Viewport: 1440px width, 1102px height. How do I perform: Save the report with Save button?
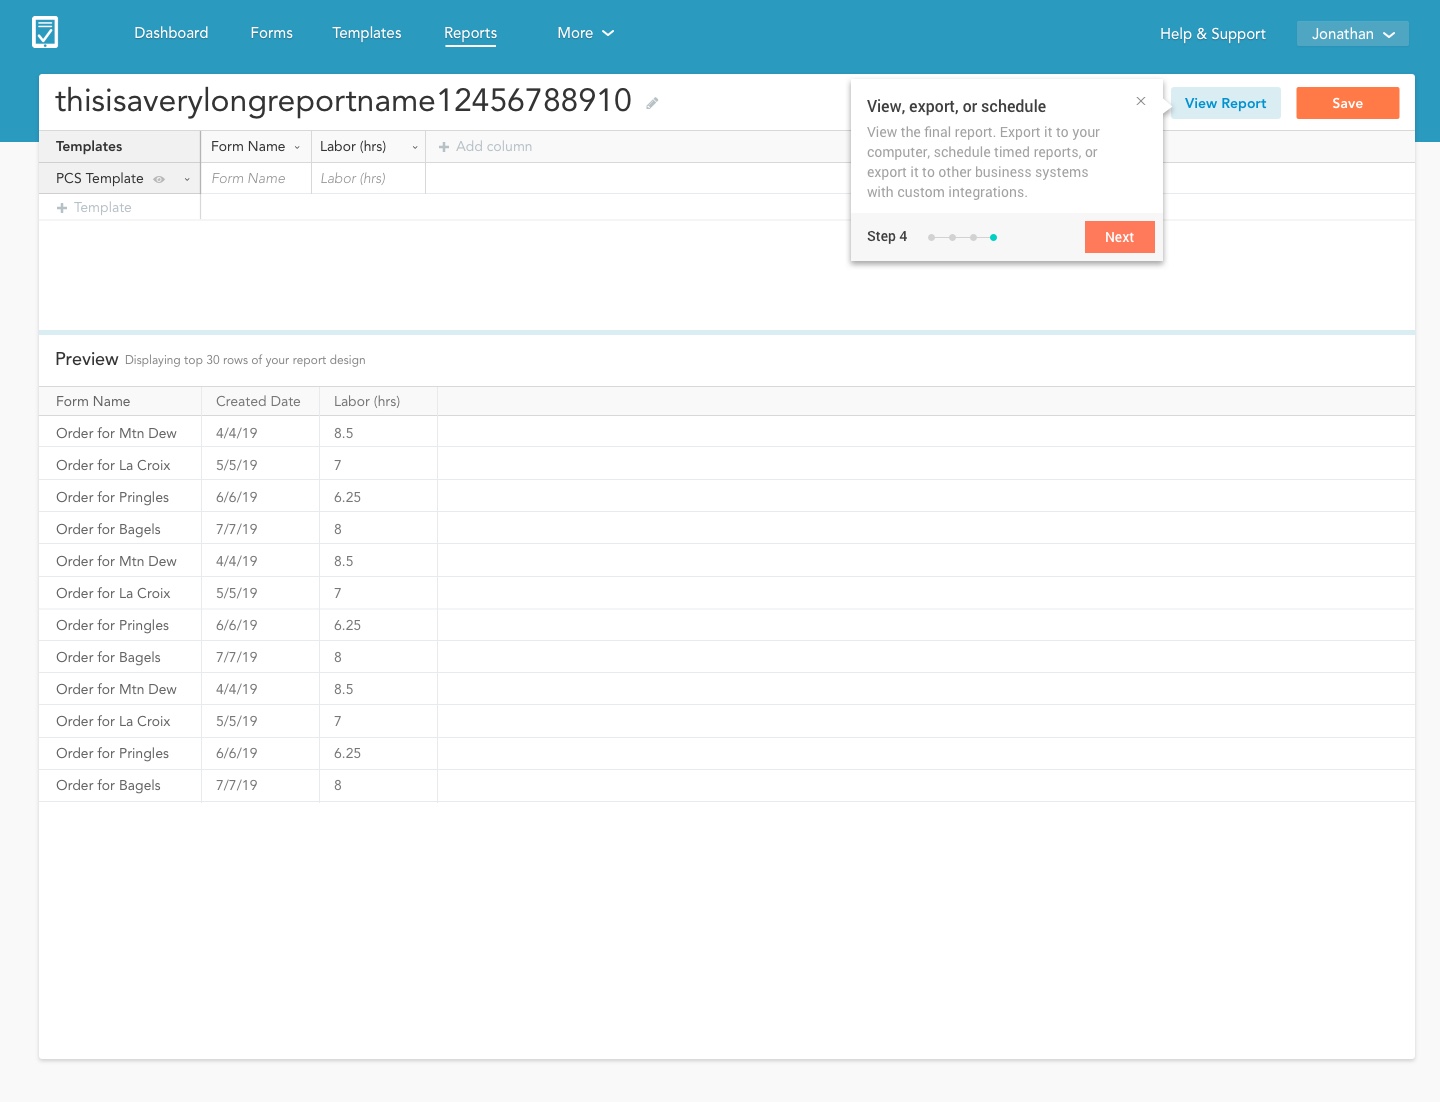(x=1347, y=103)
